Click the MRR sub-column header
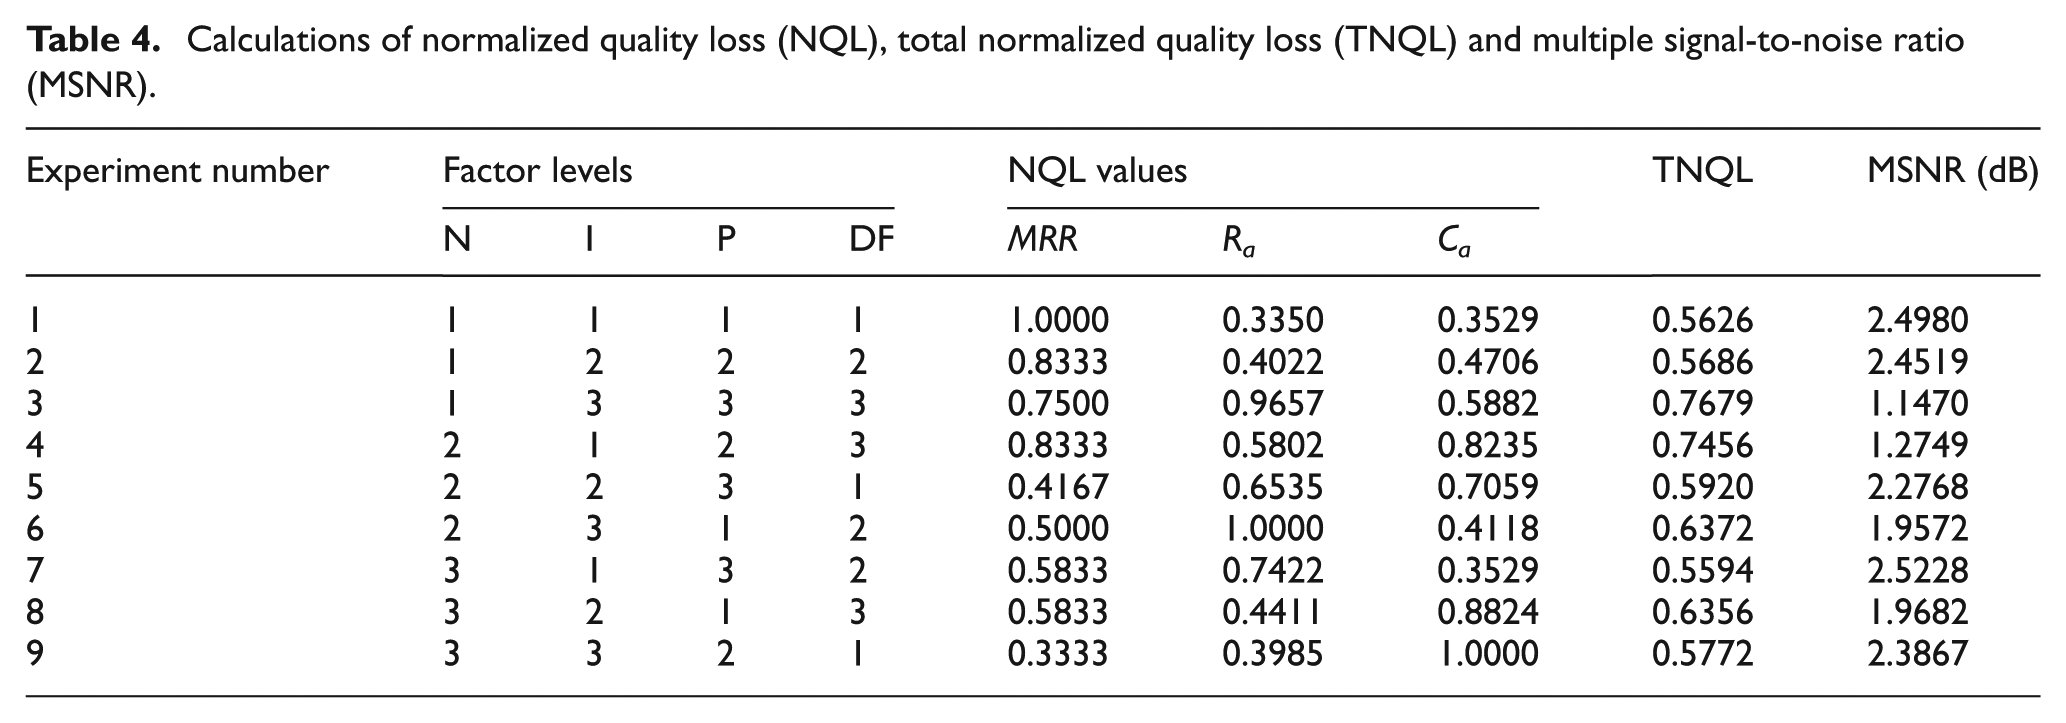2066x723 pixels. (x=1043, y=240)
